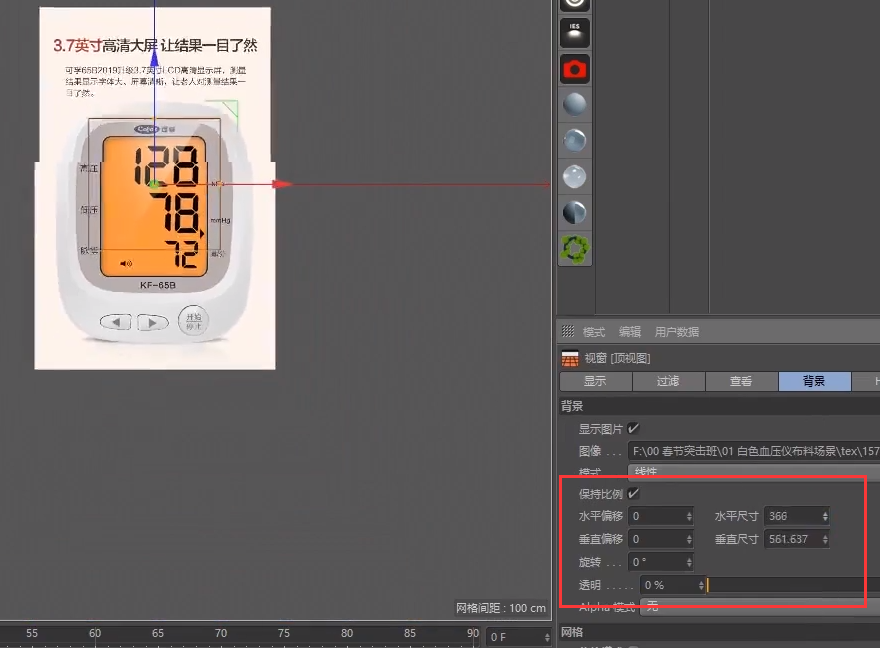Click the 图像 file path field
The image size is (880, 648).
[754, 451]
